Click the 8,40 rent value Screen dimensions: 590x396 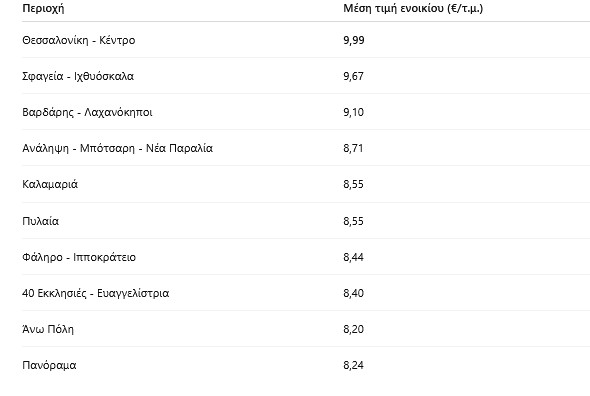[353, 293]
